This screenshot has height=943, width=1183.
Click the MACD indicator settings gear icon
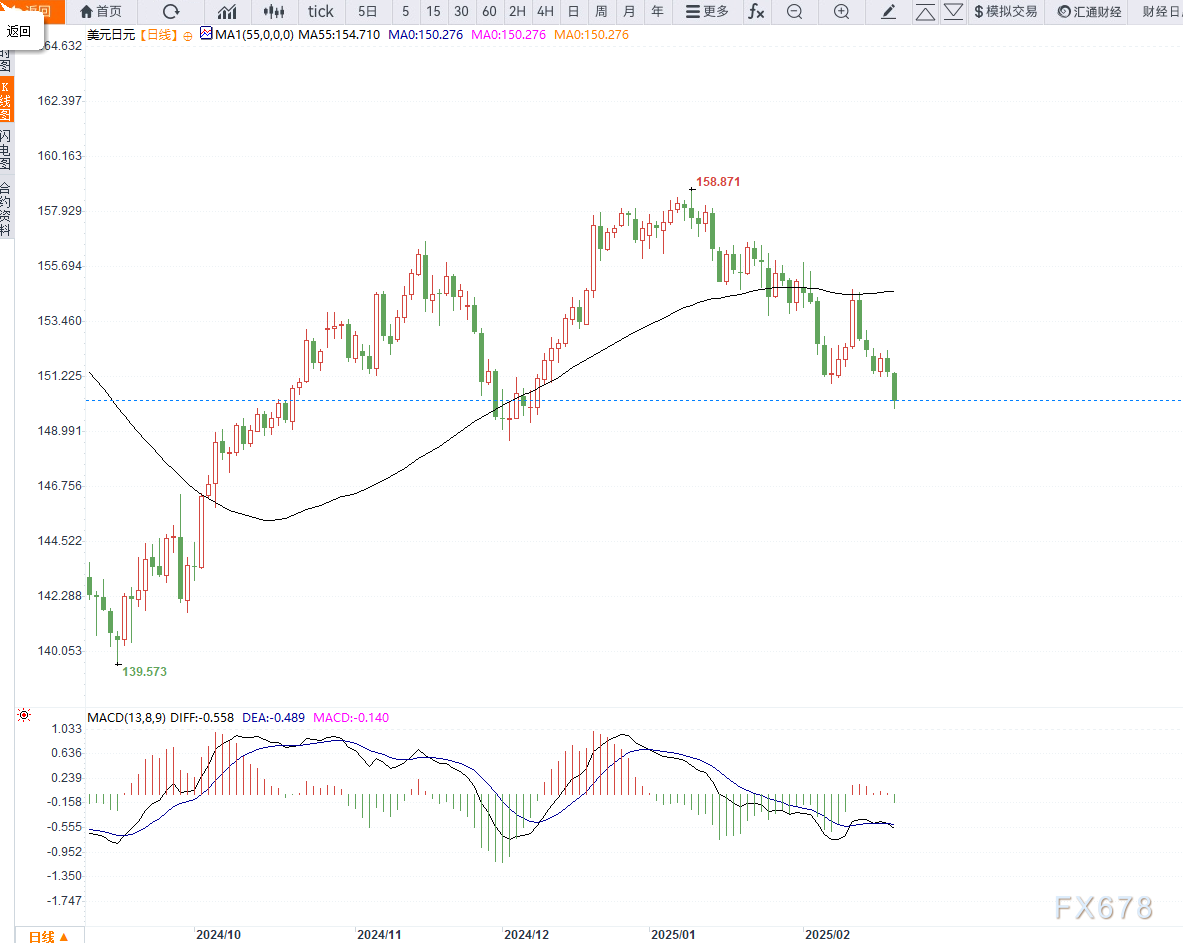click(x=24, y=715)
